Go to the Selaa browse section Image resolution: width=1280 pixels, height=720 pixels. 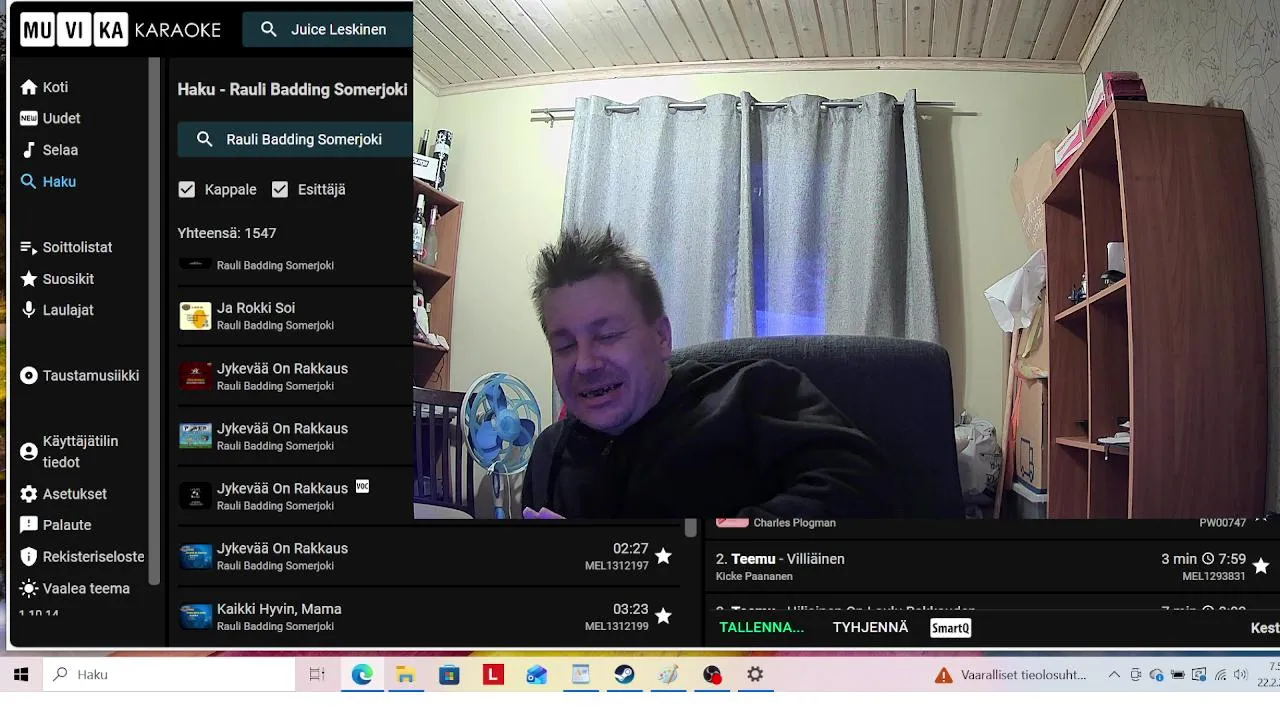pyautogui.click(x=49, y=150)
